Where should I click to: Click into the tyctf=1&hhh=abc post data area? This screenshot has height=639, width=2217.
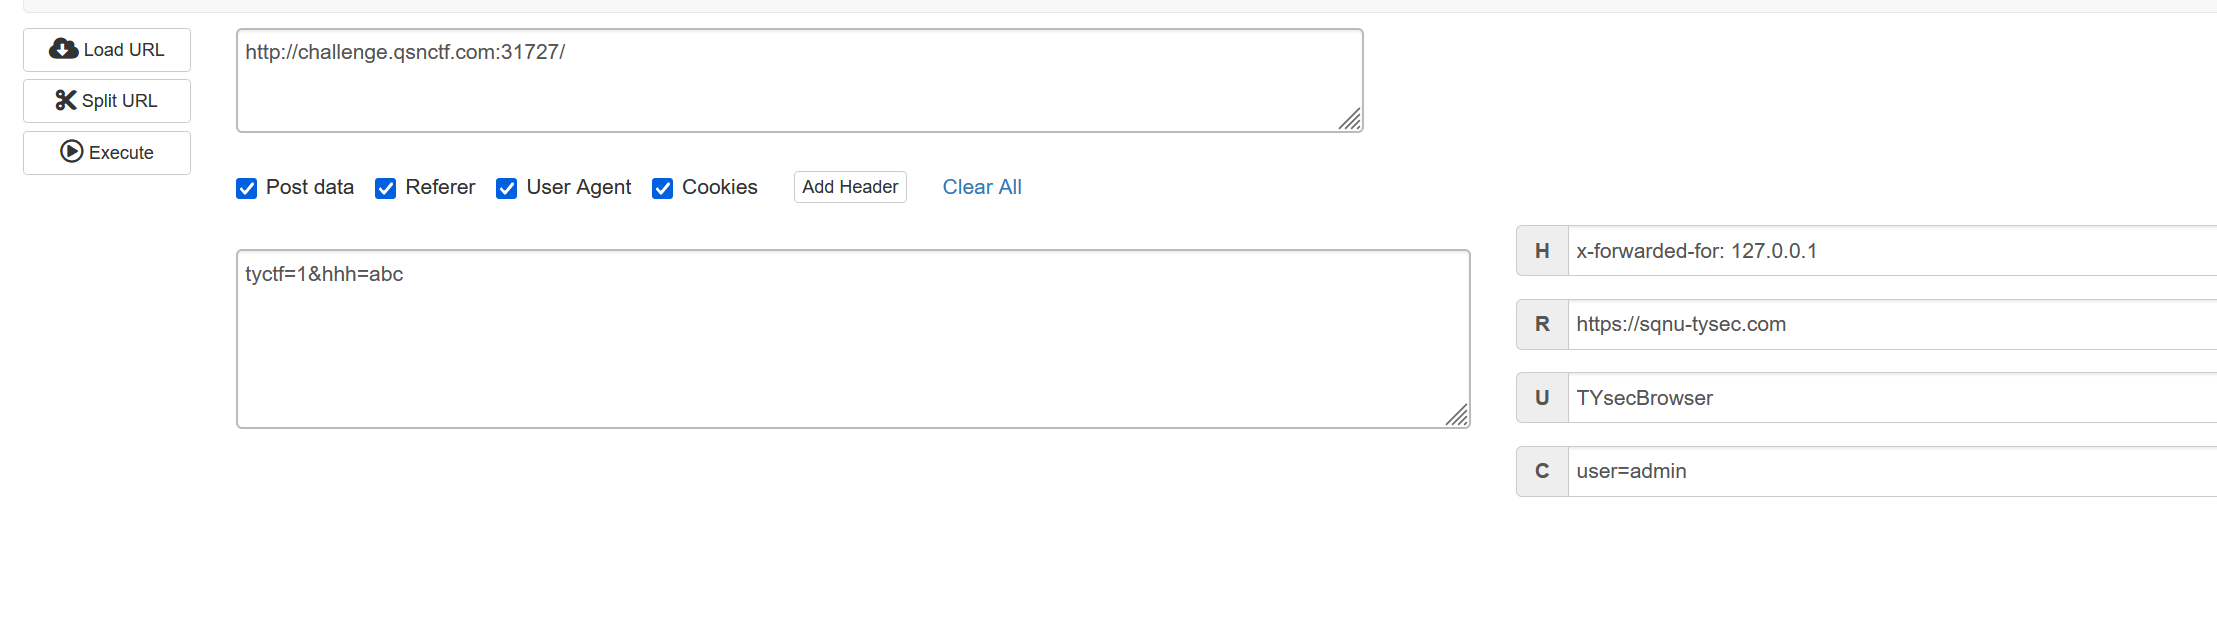853,339
